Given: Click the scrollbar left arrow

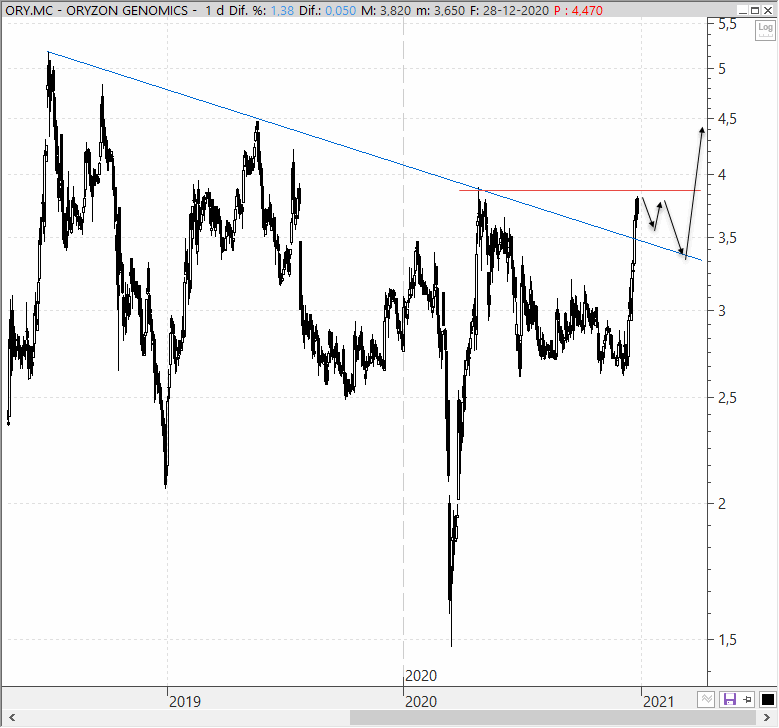Looking at the screenshot, I should [12, 718].
